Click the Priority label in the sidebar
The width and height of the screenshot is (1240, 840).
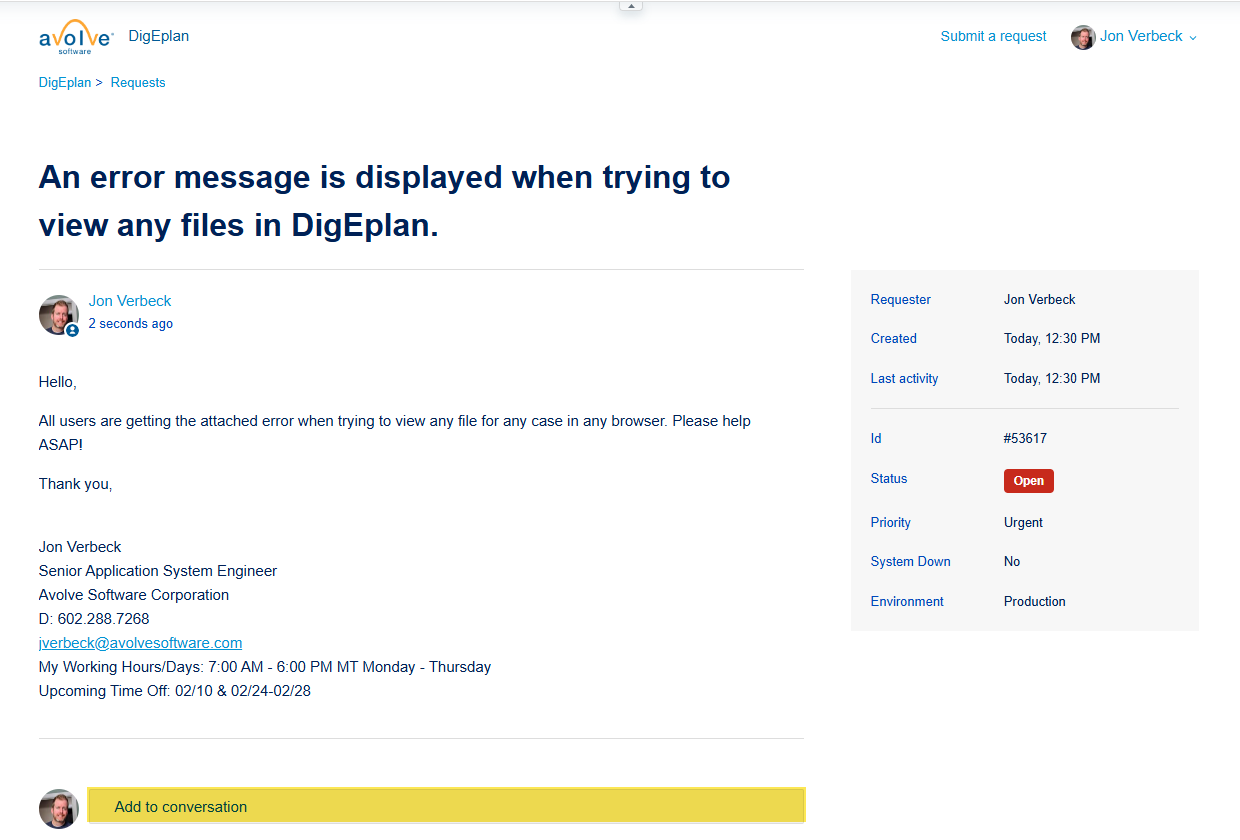[x=891, y=523]
